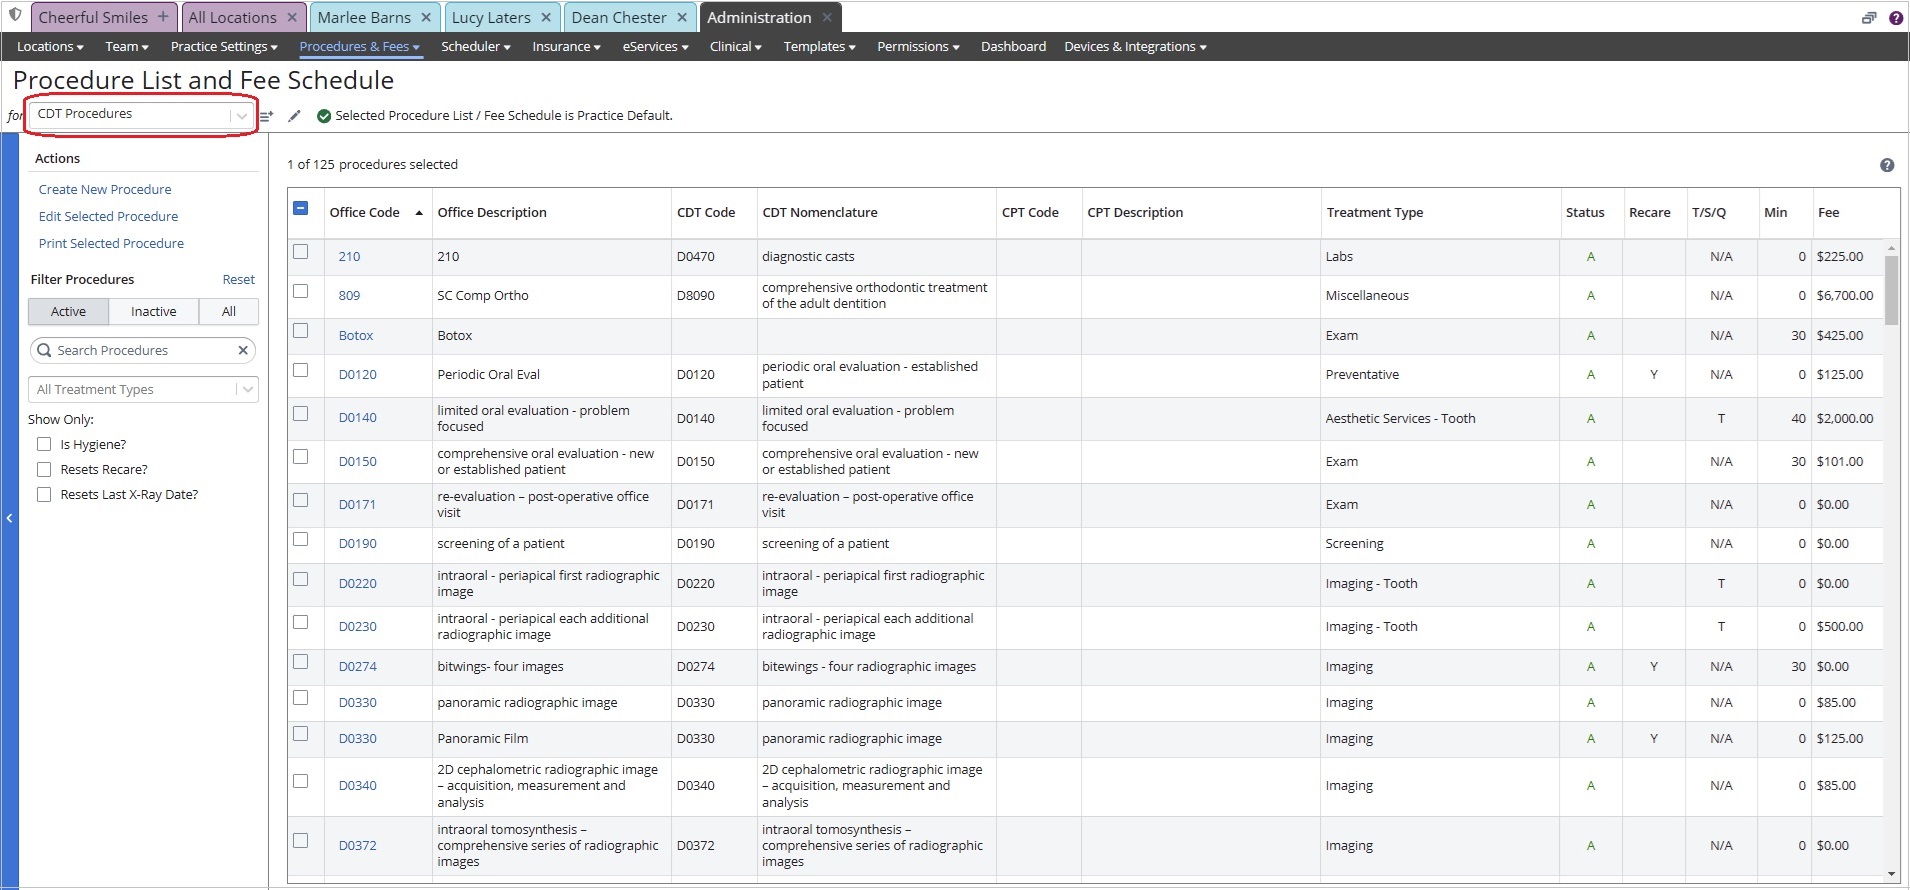1910x890 pixels.
Task: Click the plus icon on Cheerful Smiles tab
Action: [163, 17]
